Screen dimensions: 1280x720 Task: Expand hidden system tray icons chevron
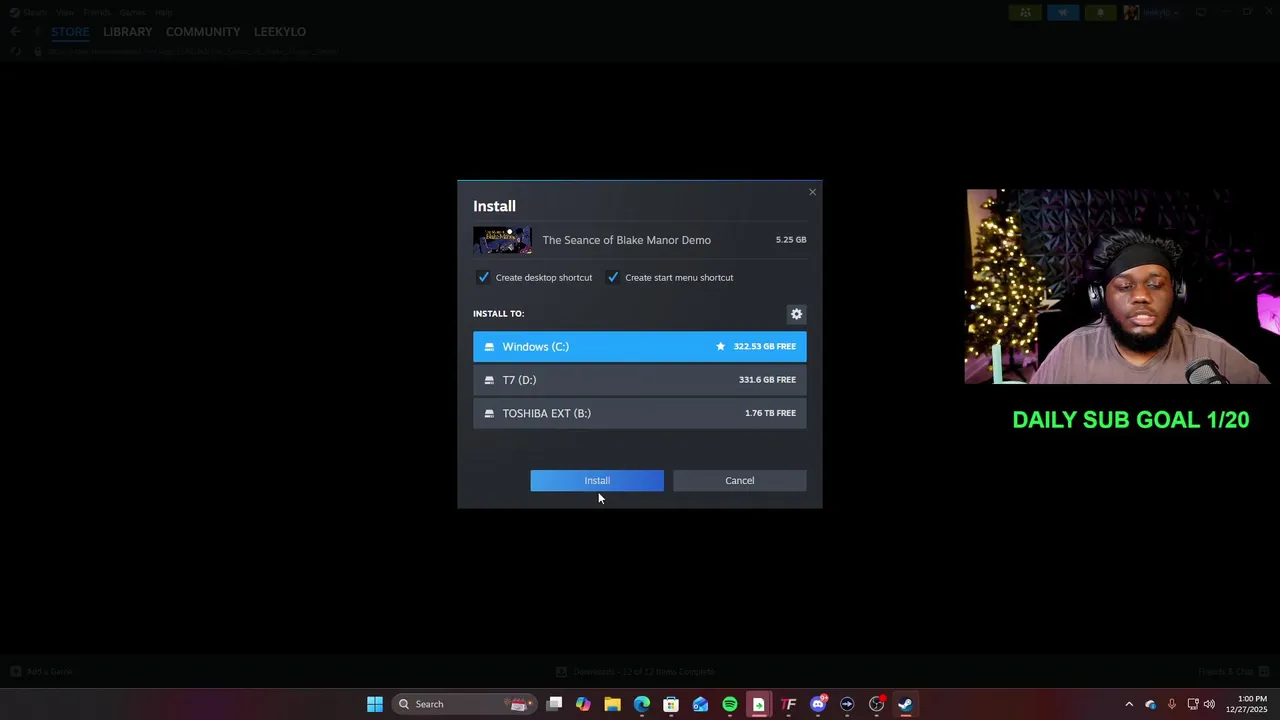[x=1129, y=704]
